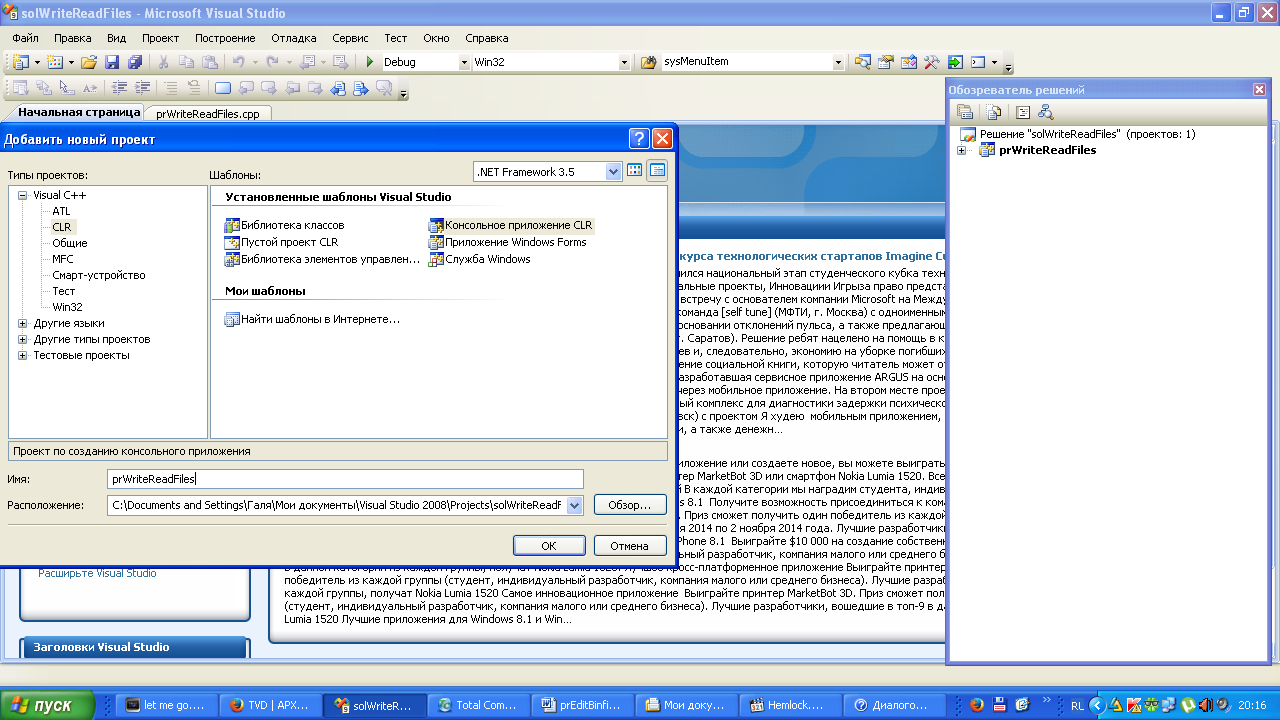Click Show All Files icon in Solution Explorer

click(x=993, y=112)
